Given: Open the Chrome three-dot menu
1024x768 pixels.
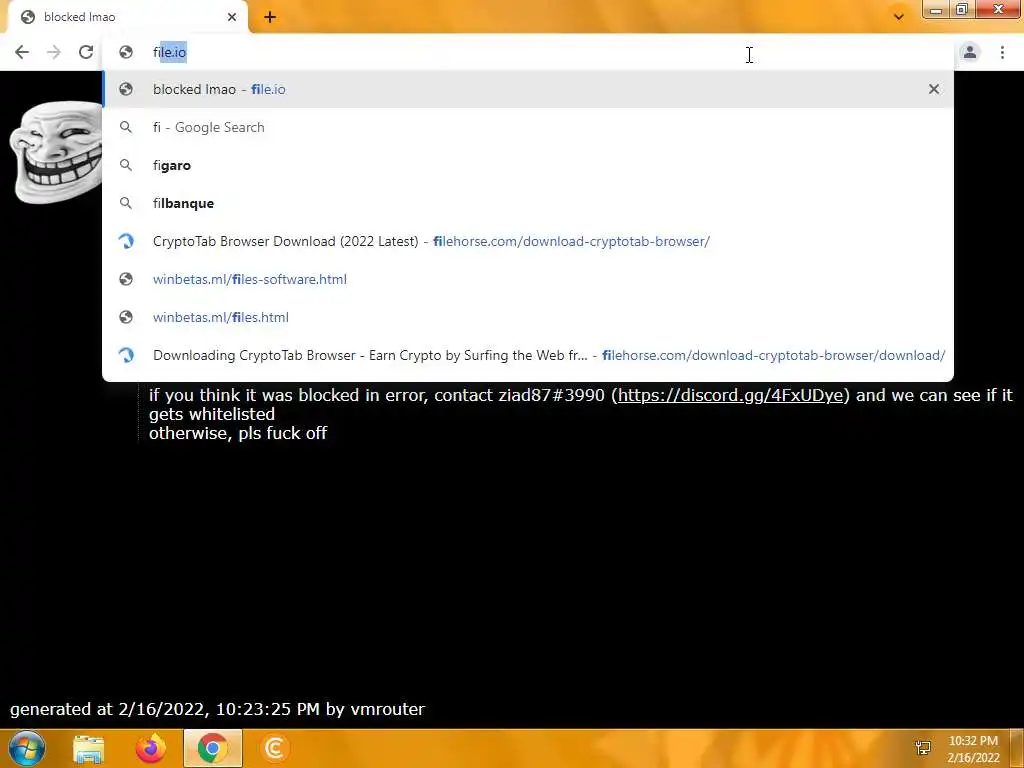Looking at the screenshot, I should click(1002, 52).
